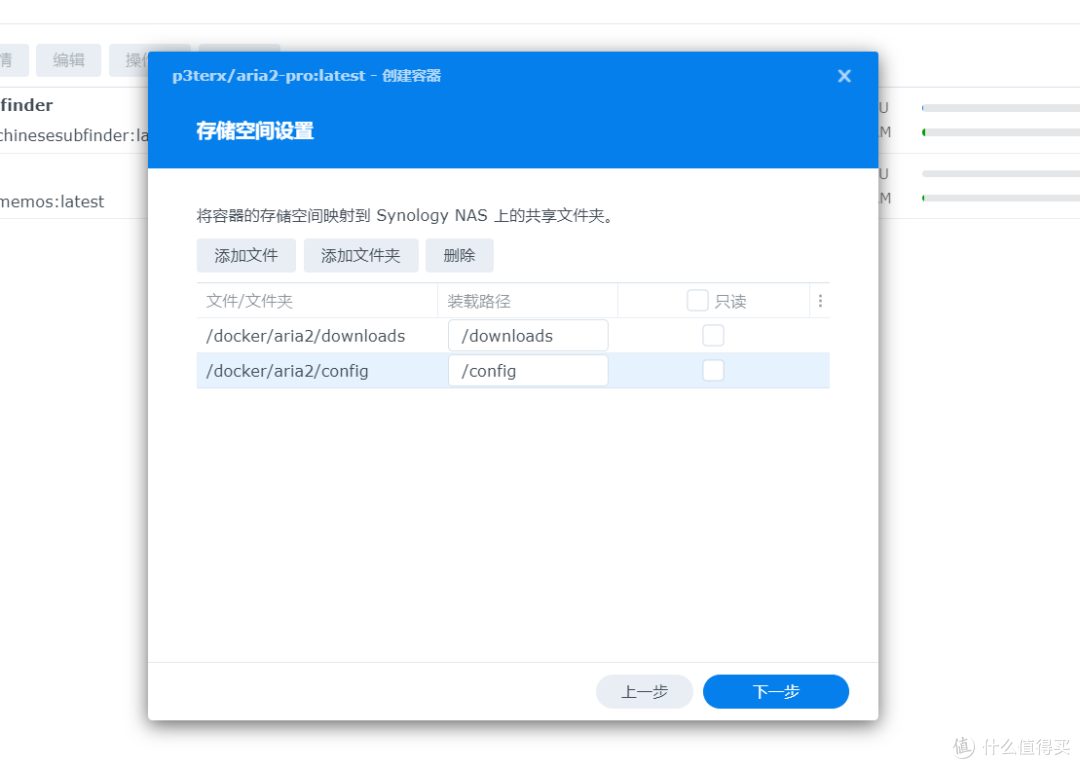This screenshot has width=1080, height=769.
Task: Enable read-only for the /config mapping
Action: tap(713, 370)
